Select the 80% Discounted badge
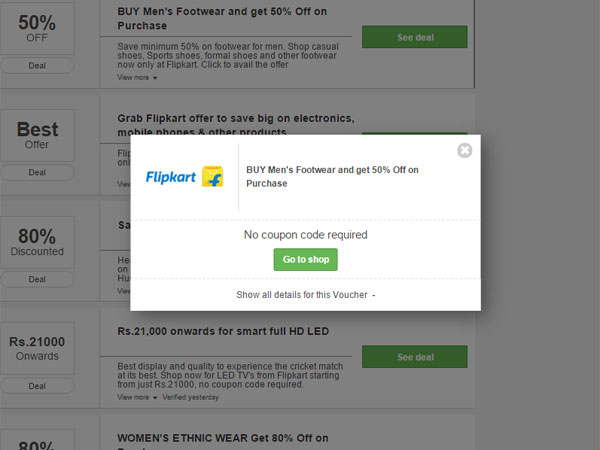600x450 pixels. 37,242
